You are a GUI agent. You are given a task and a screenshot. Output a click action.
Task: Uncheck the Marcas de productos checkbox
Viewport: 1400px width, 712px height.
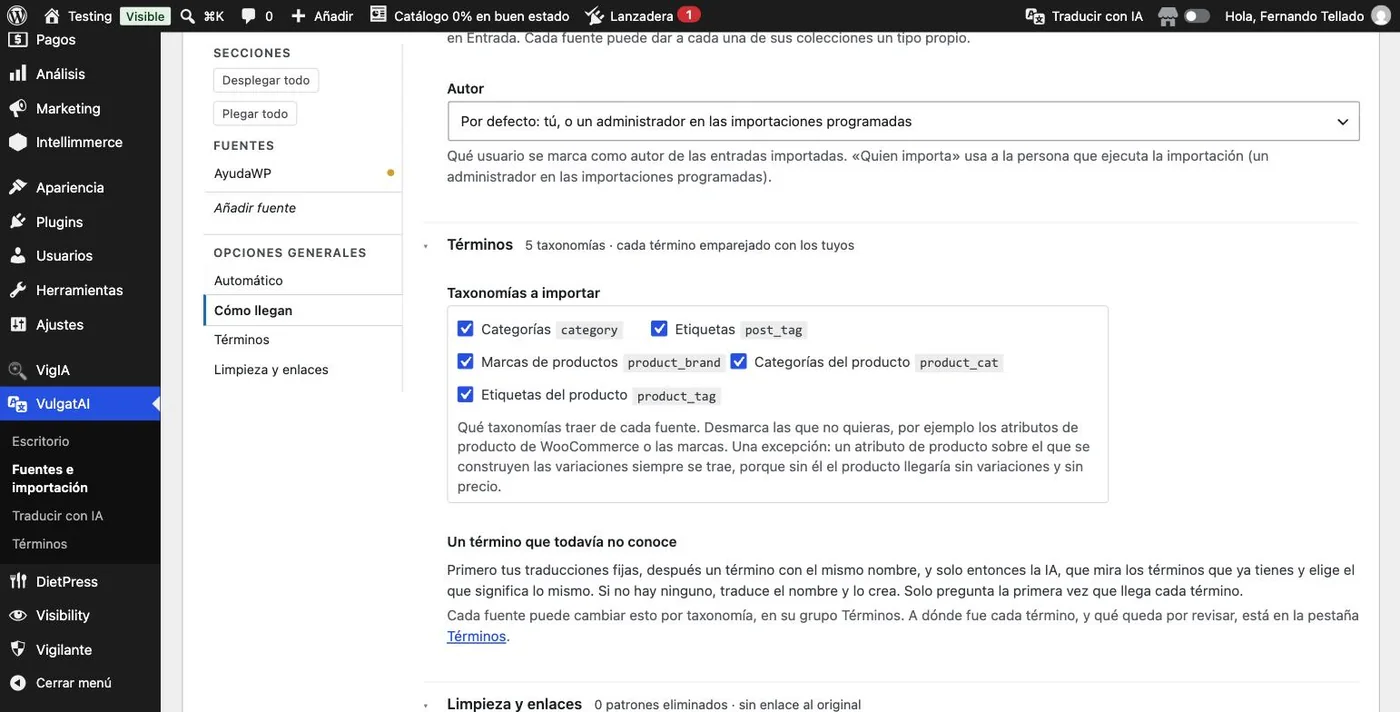pos(465,362)
